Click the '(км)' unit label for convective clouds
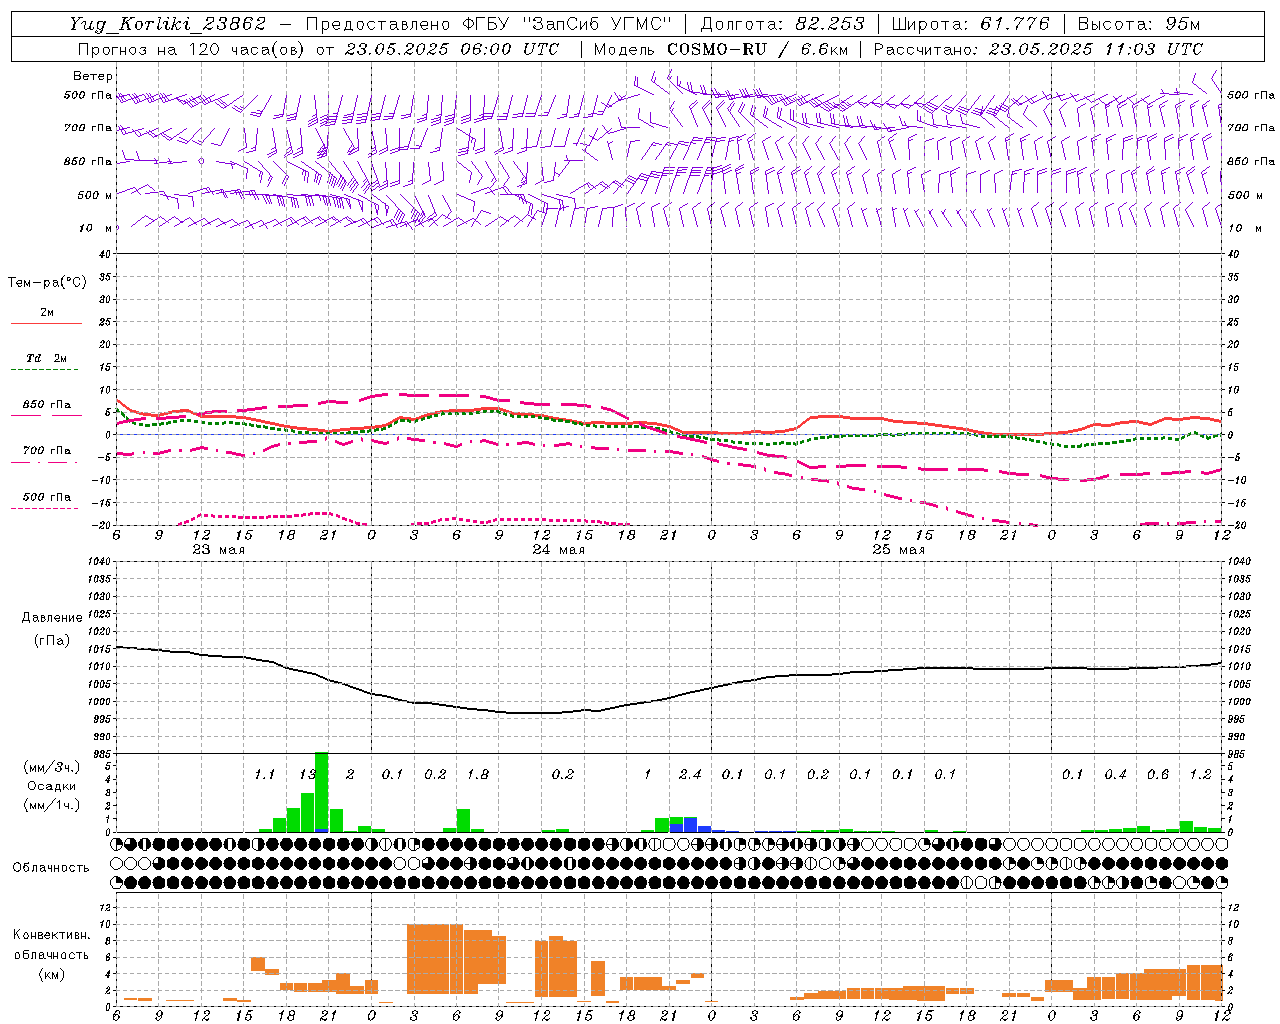The image size is (1280, 1024). click(51, 974)
